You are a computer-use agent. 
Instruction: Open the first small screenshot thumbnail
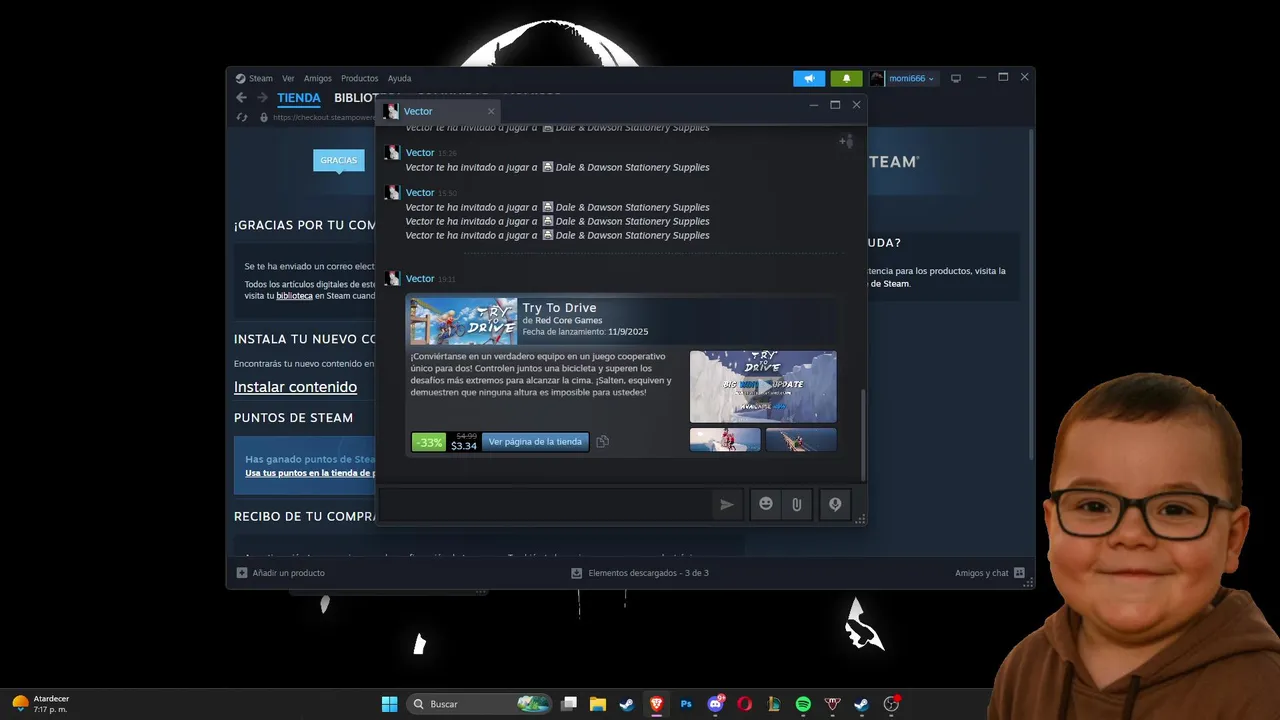click(725, 439)
